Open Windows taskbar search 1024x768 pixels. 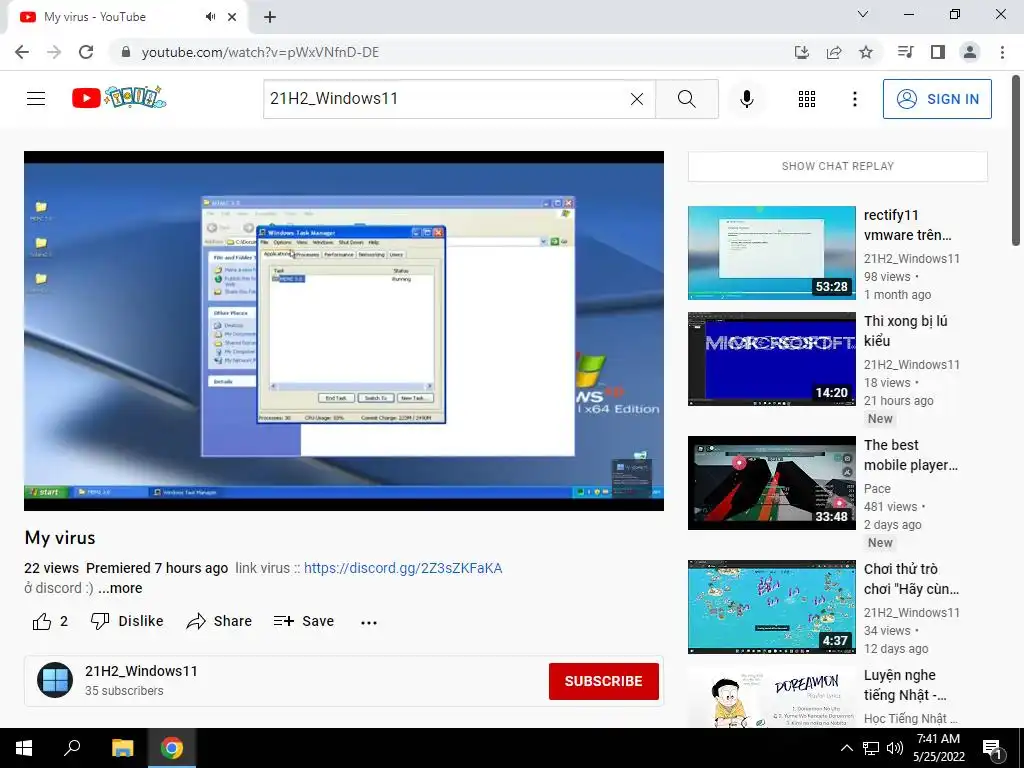point(72,748)
